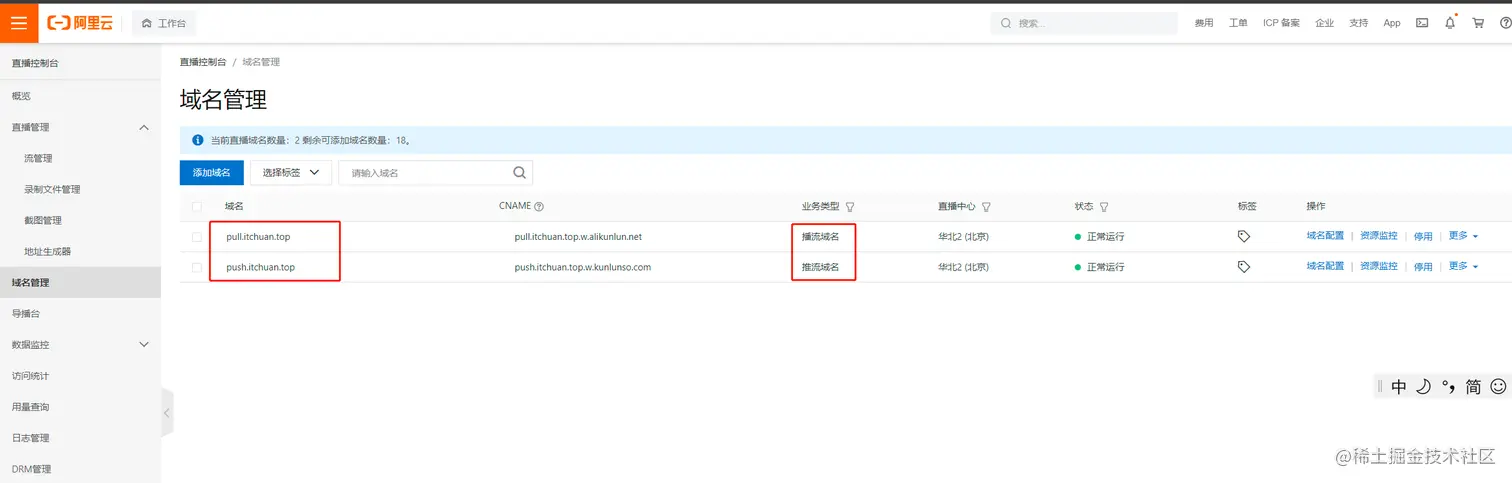Viewport: 1512px width, 483px height.
Task: Open the App menu item
Action: pos(1392,23)
